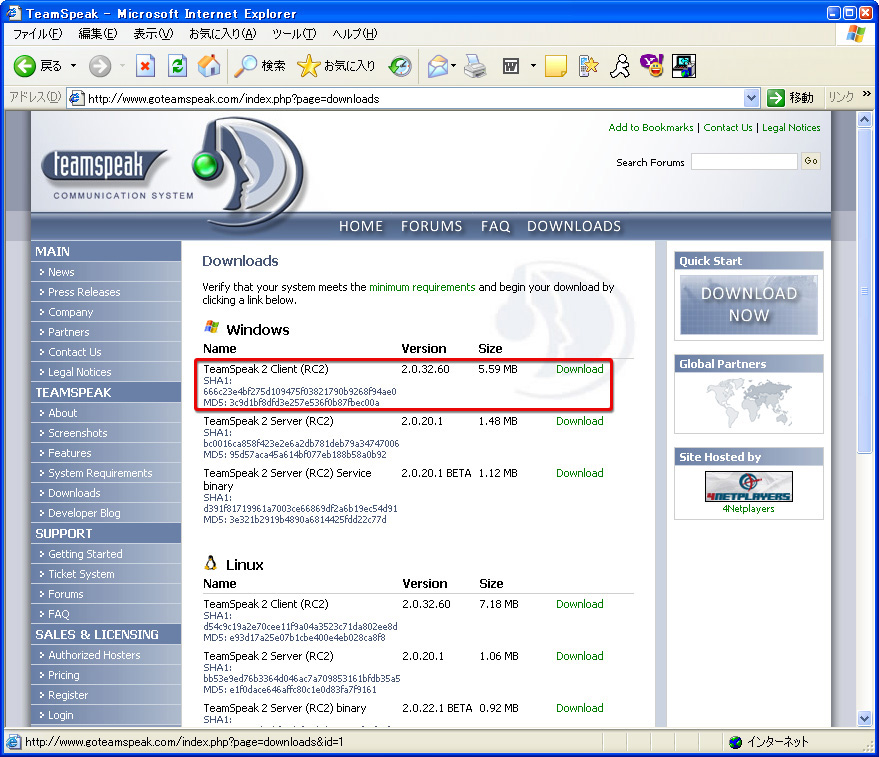Viewport: 879px width, 757px height.
Task: Download Windows TeamSpeak 2 Server 1.48 MB
Action: [x=580, y=421]
